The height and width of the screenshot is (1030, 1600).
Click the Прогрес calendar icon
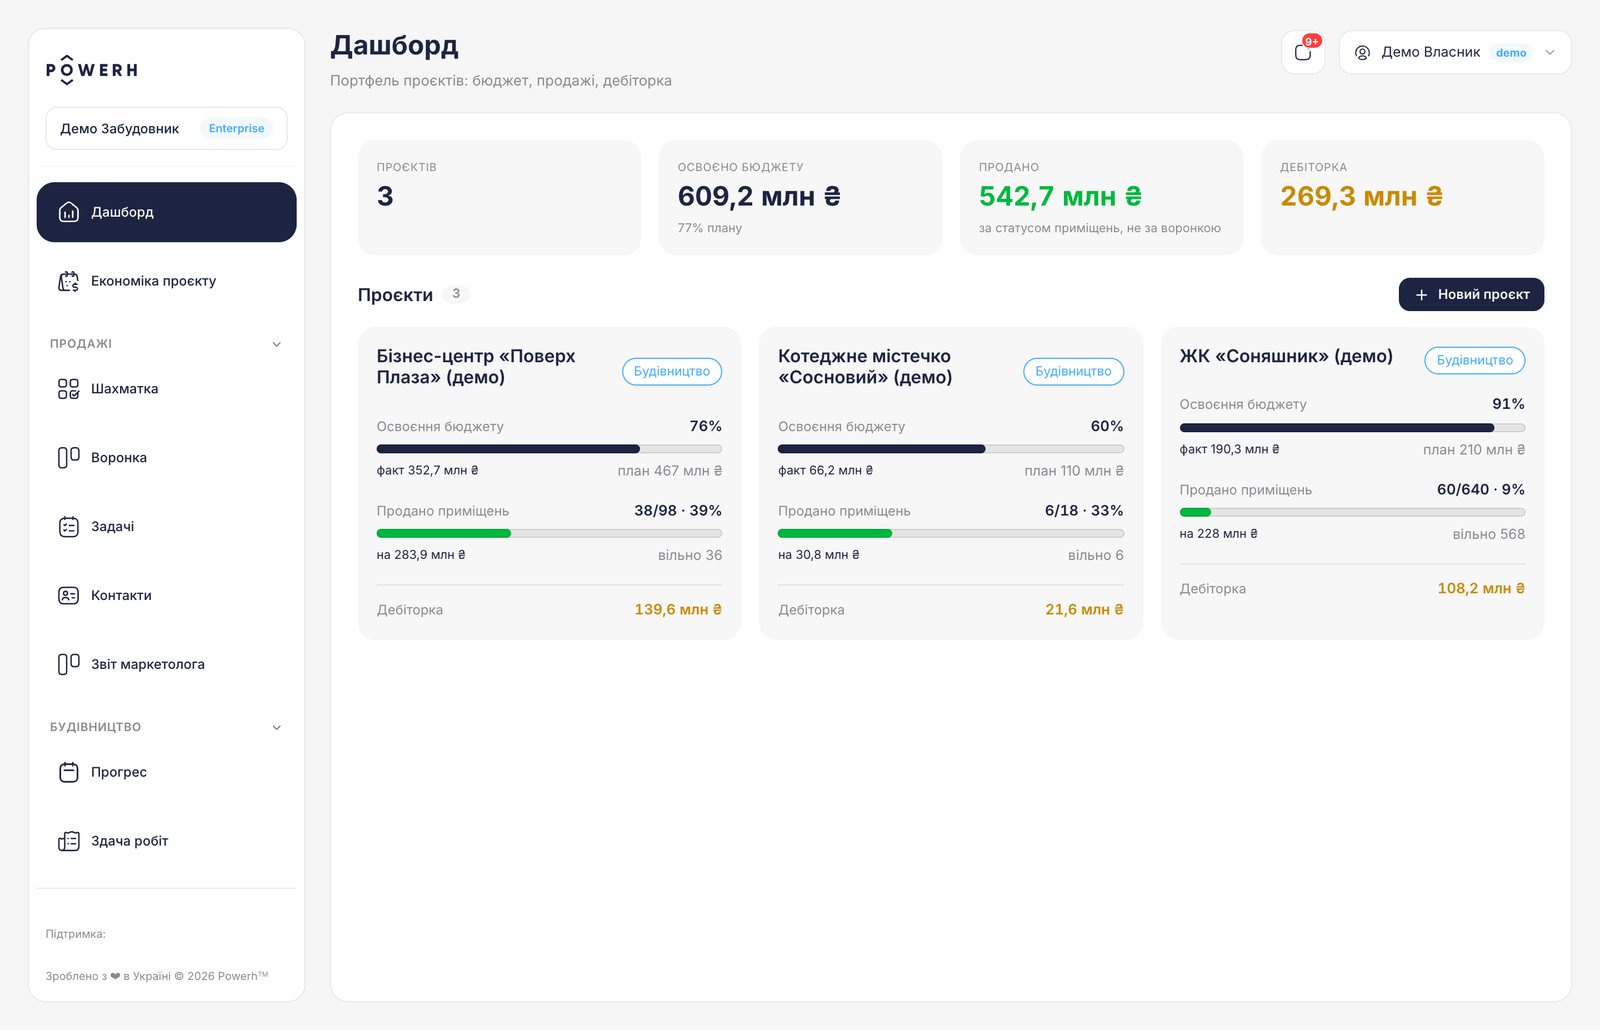click(x=69, y=772)
